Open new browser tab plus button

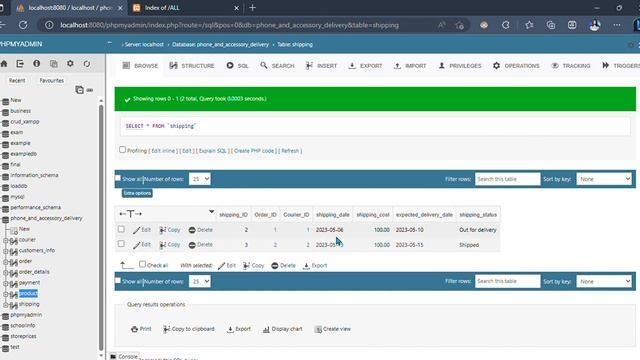[252, 8]
